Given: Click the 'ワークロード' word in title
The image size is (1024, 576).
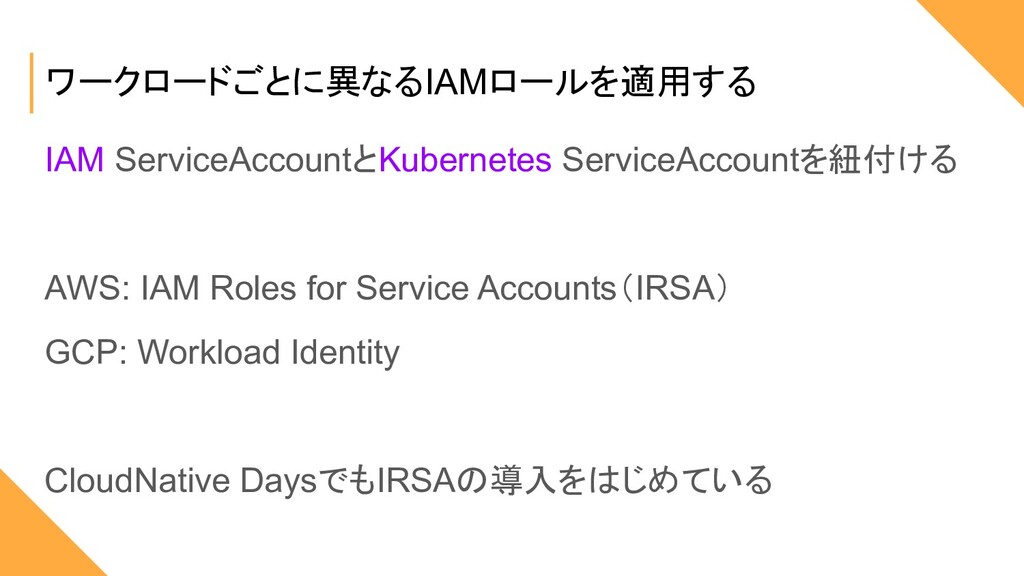Looking at the screenshot, I should pos(136,82).
